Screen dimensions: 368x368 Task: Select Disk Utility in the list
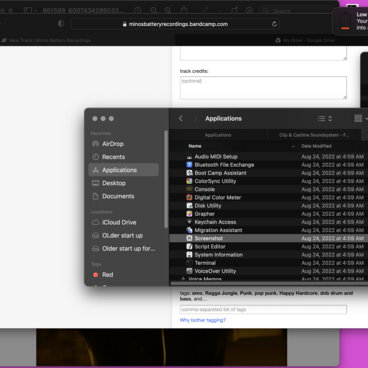coord(208,206)
